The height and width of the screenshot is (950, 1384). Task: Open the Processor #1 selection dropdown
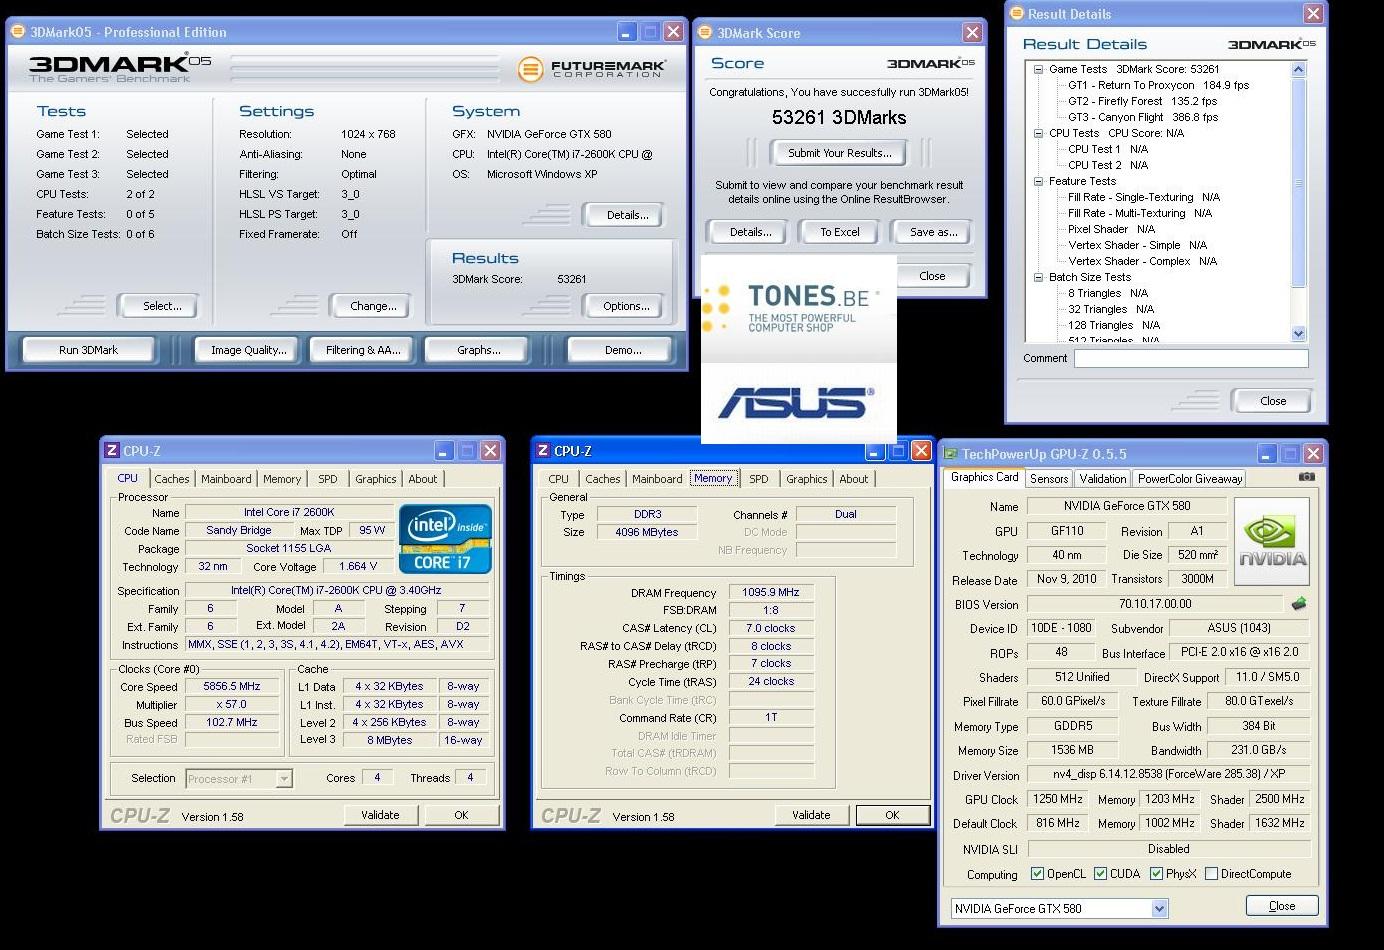click(284, 779)
